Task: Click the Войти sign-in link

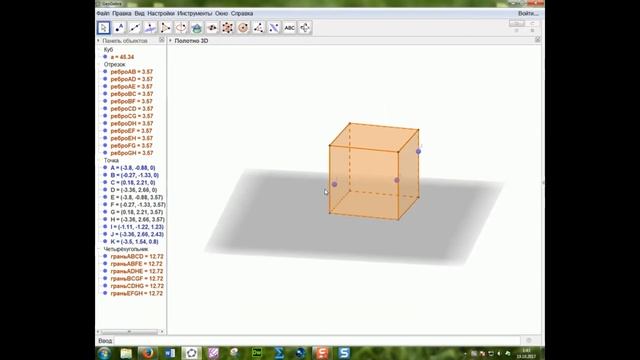Action: click(x=528, y=13)
